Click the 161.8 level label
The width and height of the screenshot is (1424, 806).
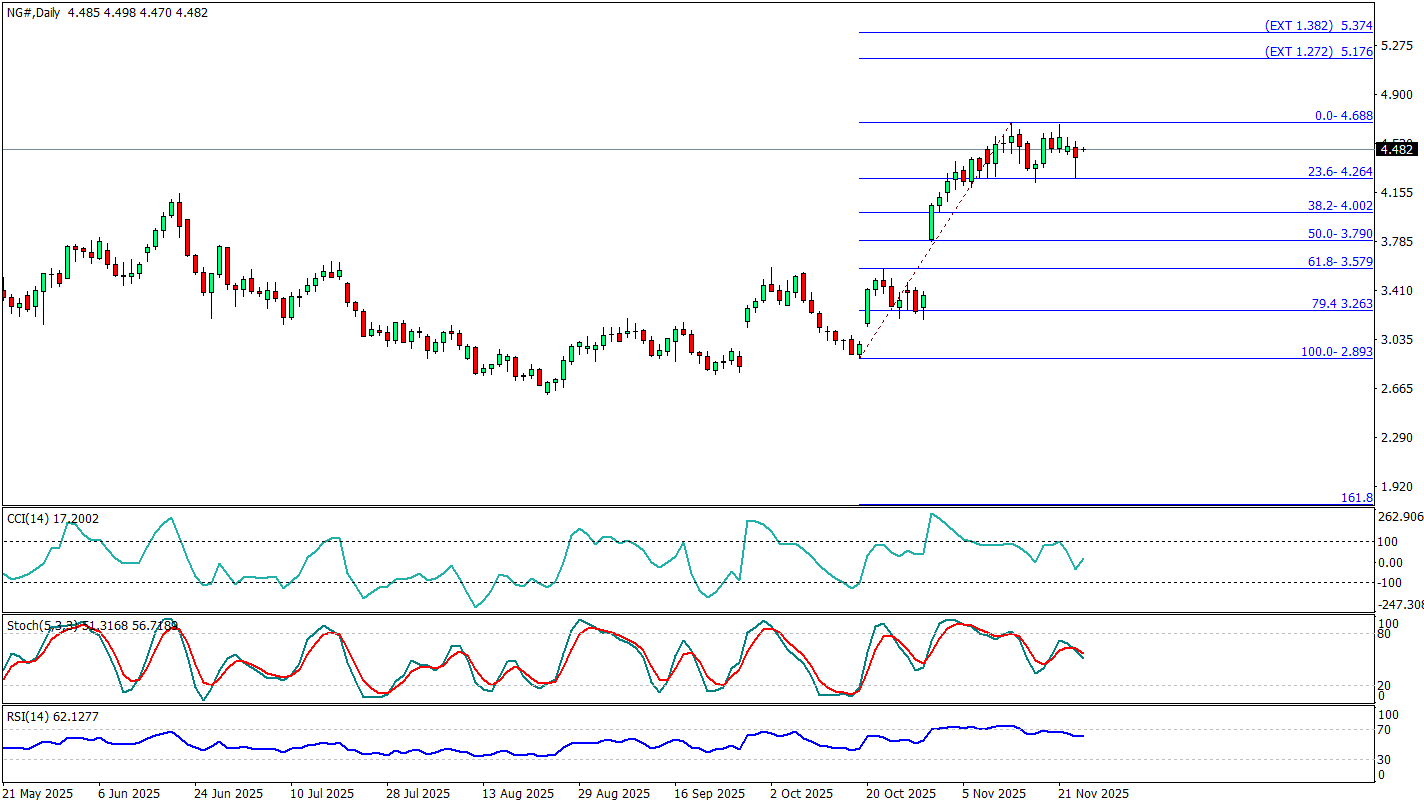coord(1356,497)
